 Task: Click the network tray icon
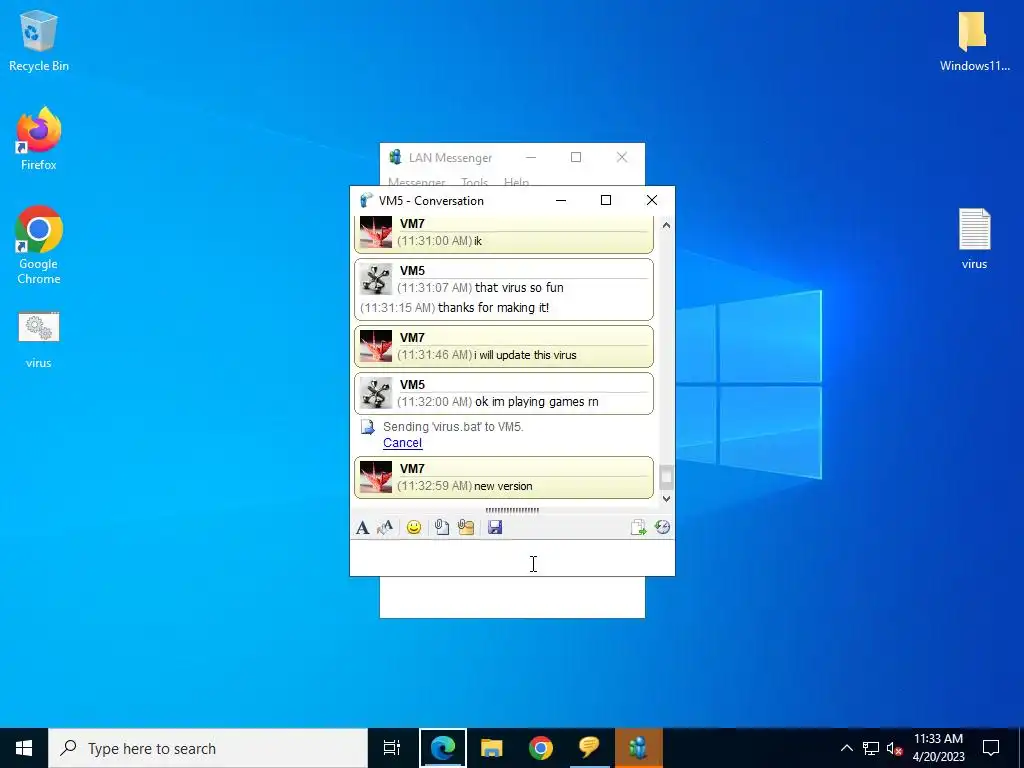click(871, 748)
